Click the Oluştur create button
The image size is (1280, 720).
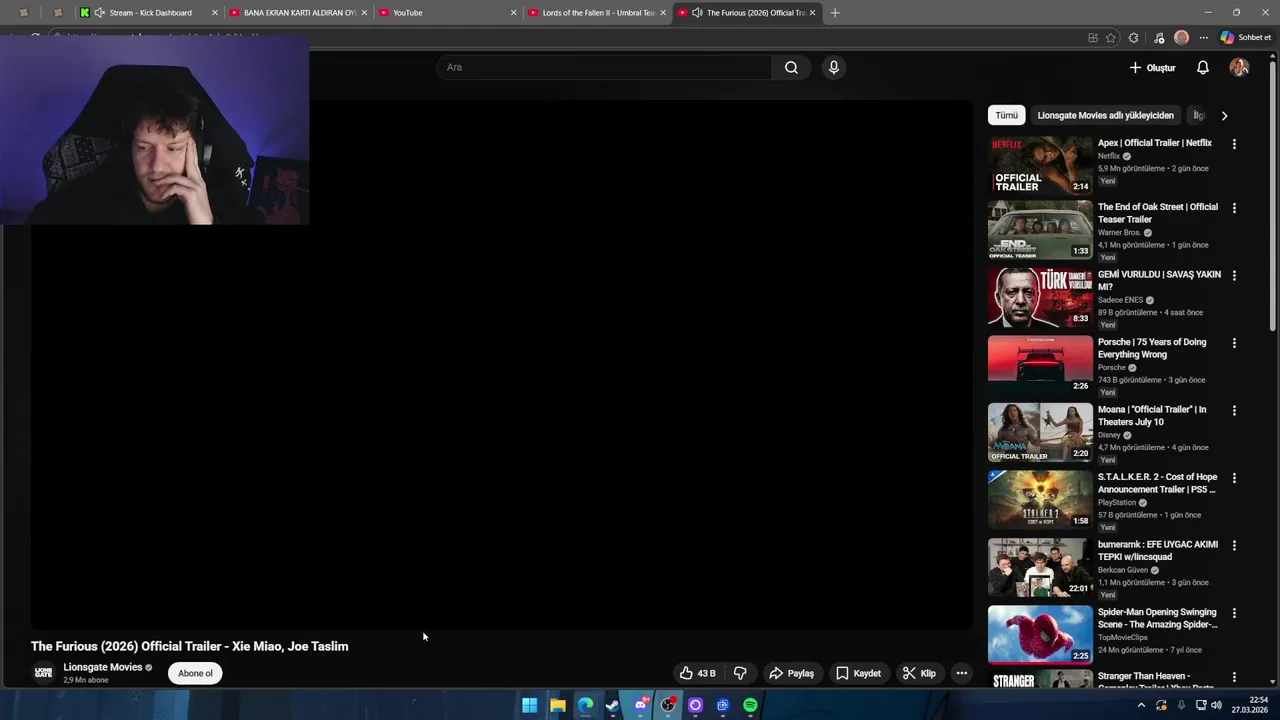click(x=1152, y=67)
